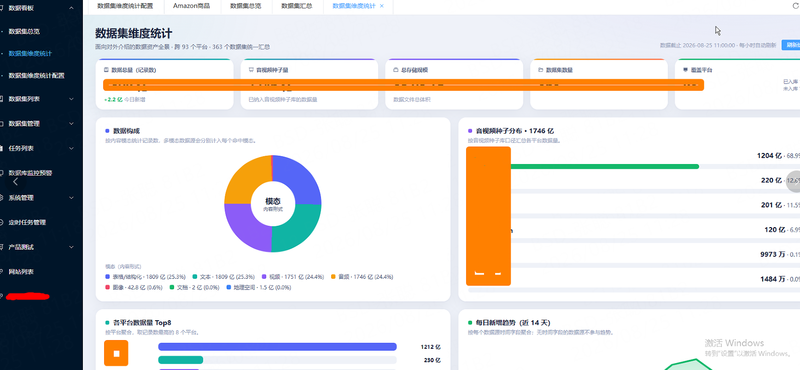The width and height of the screenshot is (800, 370).
Task: Click the blue 1212 亿 Top8 bar
Action: (x=278, y=347)
